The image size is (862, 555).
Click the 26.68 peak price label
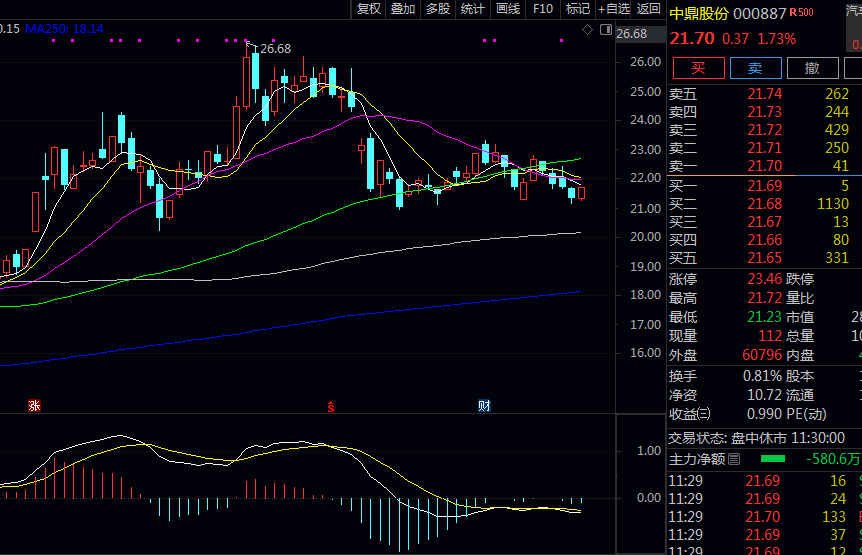coord(275,48)
